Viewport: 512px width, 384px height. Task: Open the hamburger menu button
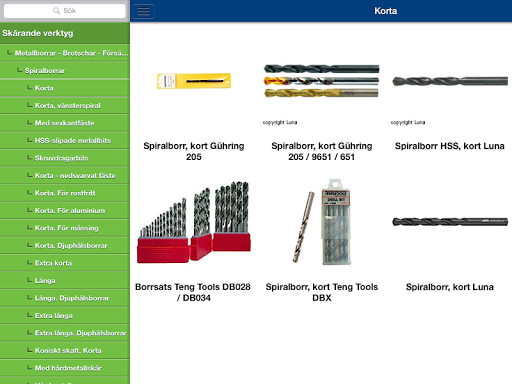[143, 11]
